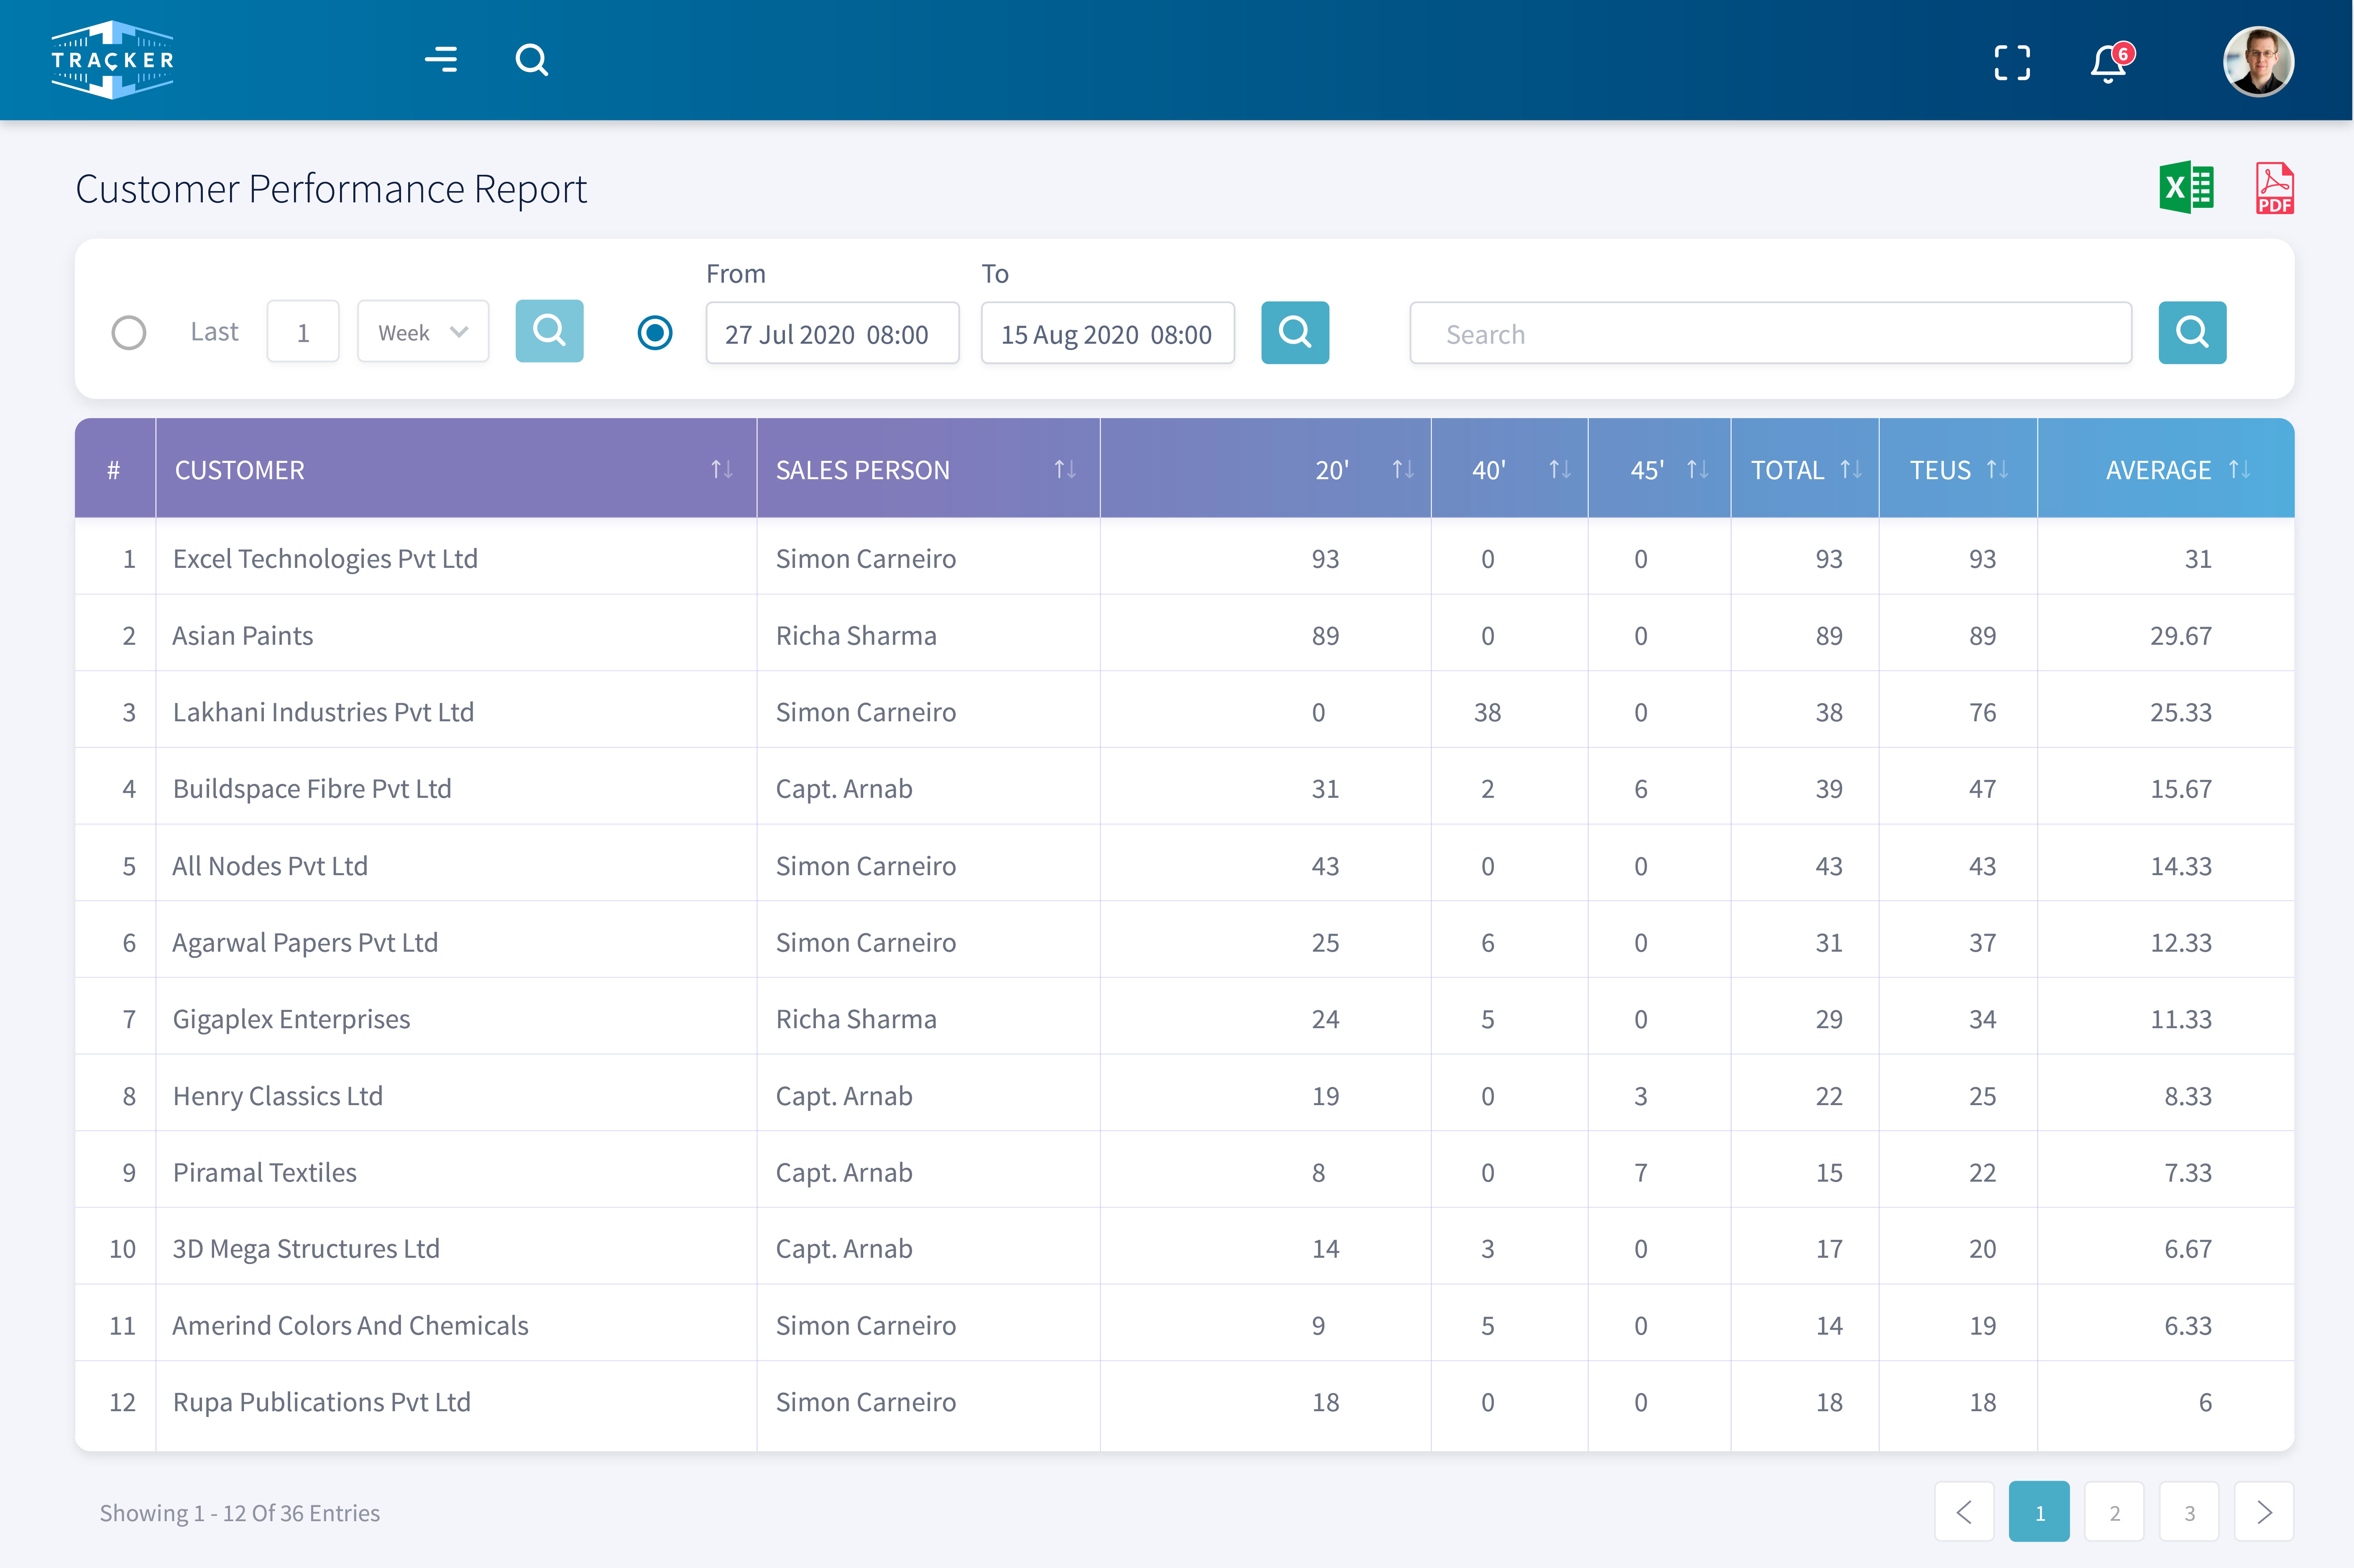2354x1568 pixels.
Task: Click Rupa Publications Pvt Ltd
Action: coord(321,1402)
